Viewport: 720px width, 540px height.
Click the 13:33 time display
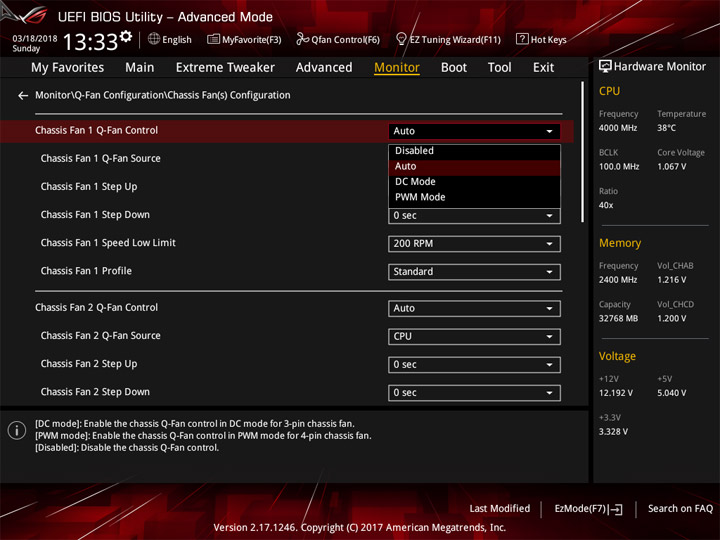click(90, 42)
